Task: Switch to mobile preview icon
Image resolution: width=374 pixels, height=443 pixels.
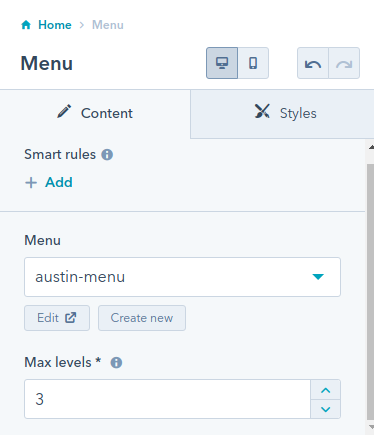Action: pyautogui.click(x=253, y=63)
